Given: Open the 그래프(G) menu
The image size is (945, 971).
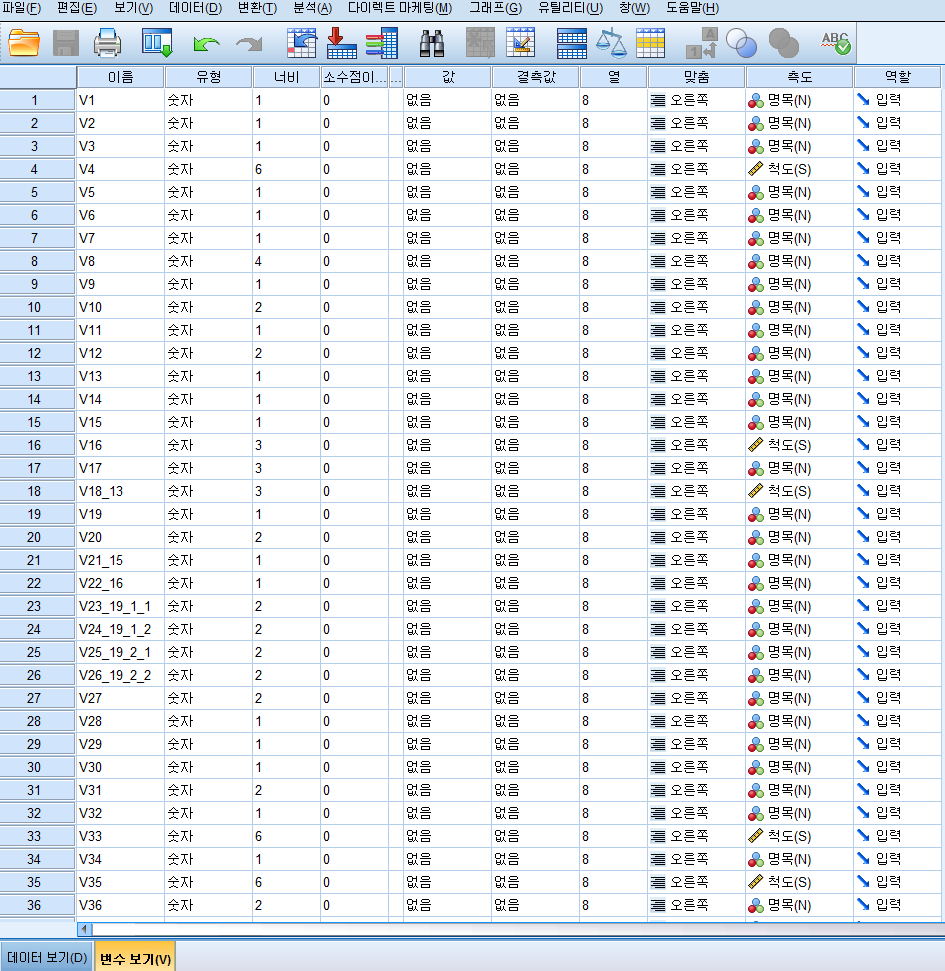Looking at the screenshot, I should 495,8.
